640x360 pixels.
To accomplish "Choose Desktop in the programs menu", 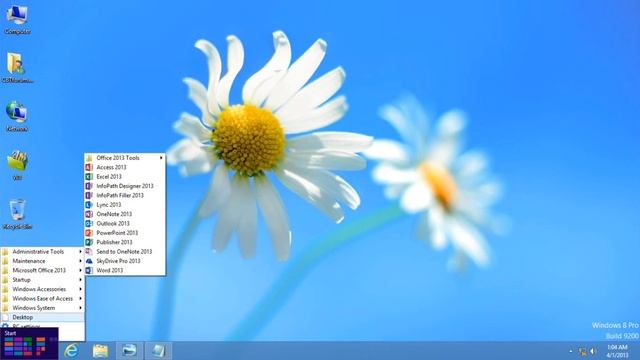I will click(42, 317).
